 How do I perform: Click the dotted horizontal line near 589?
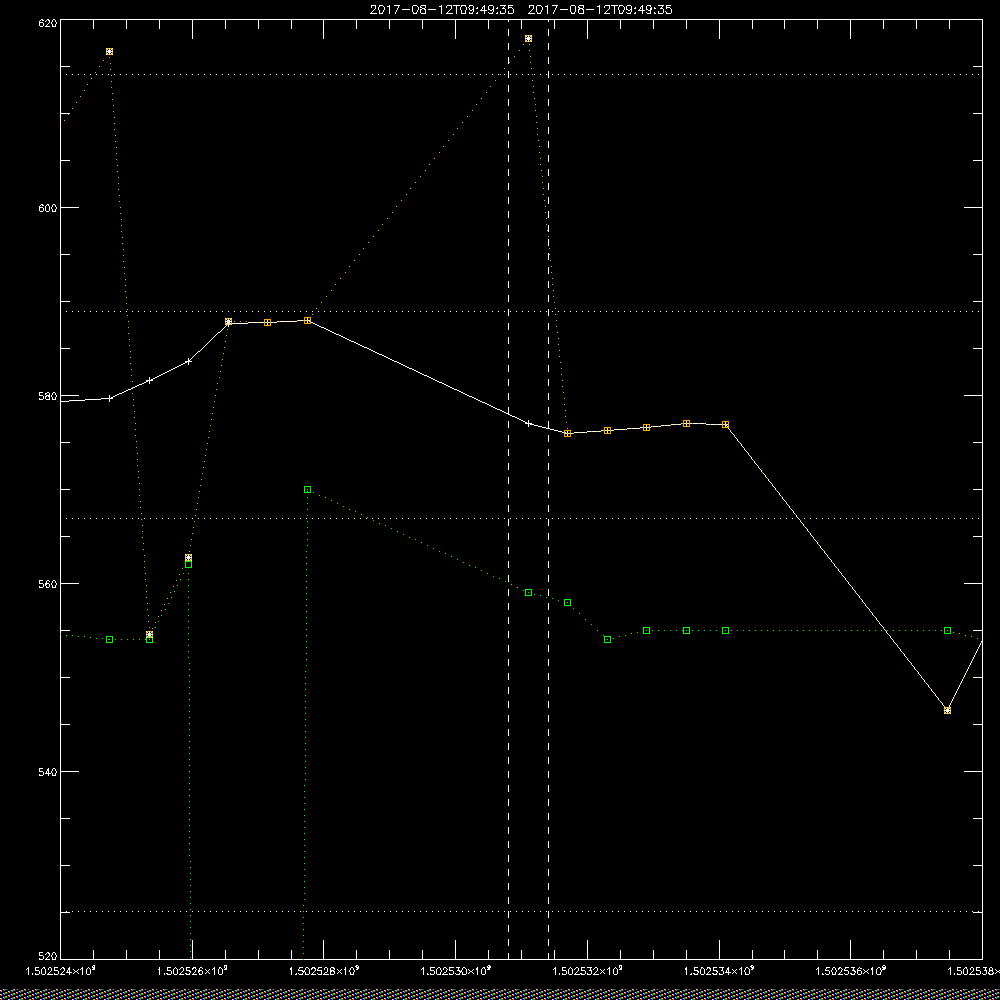tap(521, 311)
